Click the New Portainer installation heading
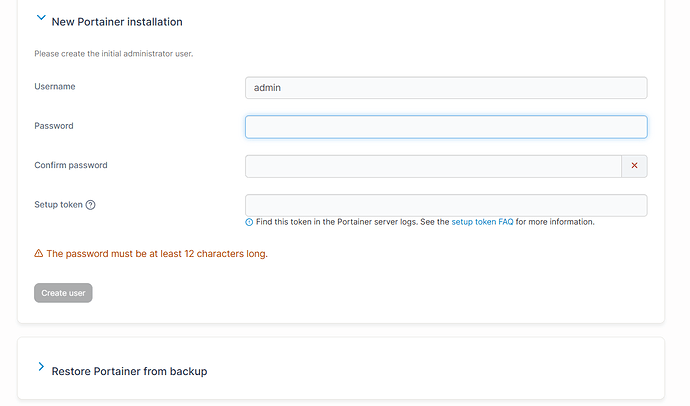 click(x=117, y=22)
